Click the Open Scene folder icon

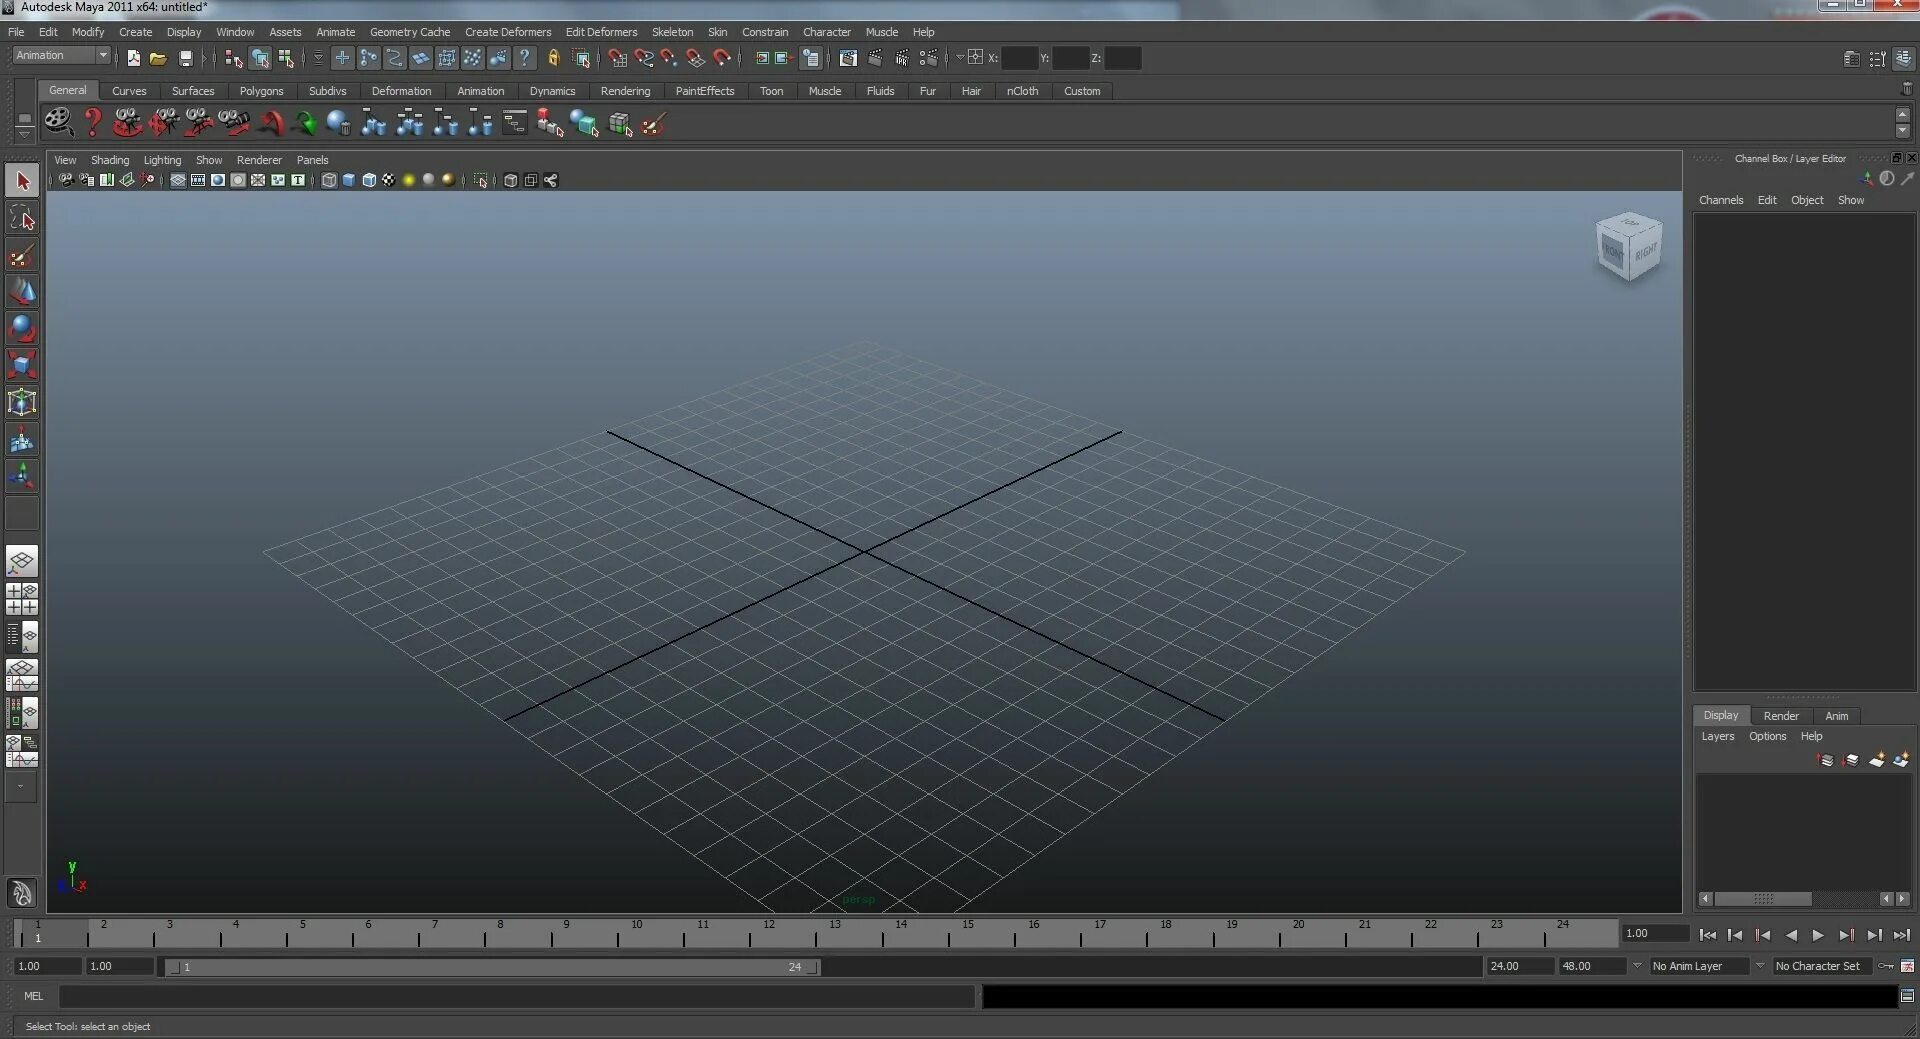[x=158, y=58]
